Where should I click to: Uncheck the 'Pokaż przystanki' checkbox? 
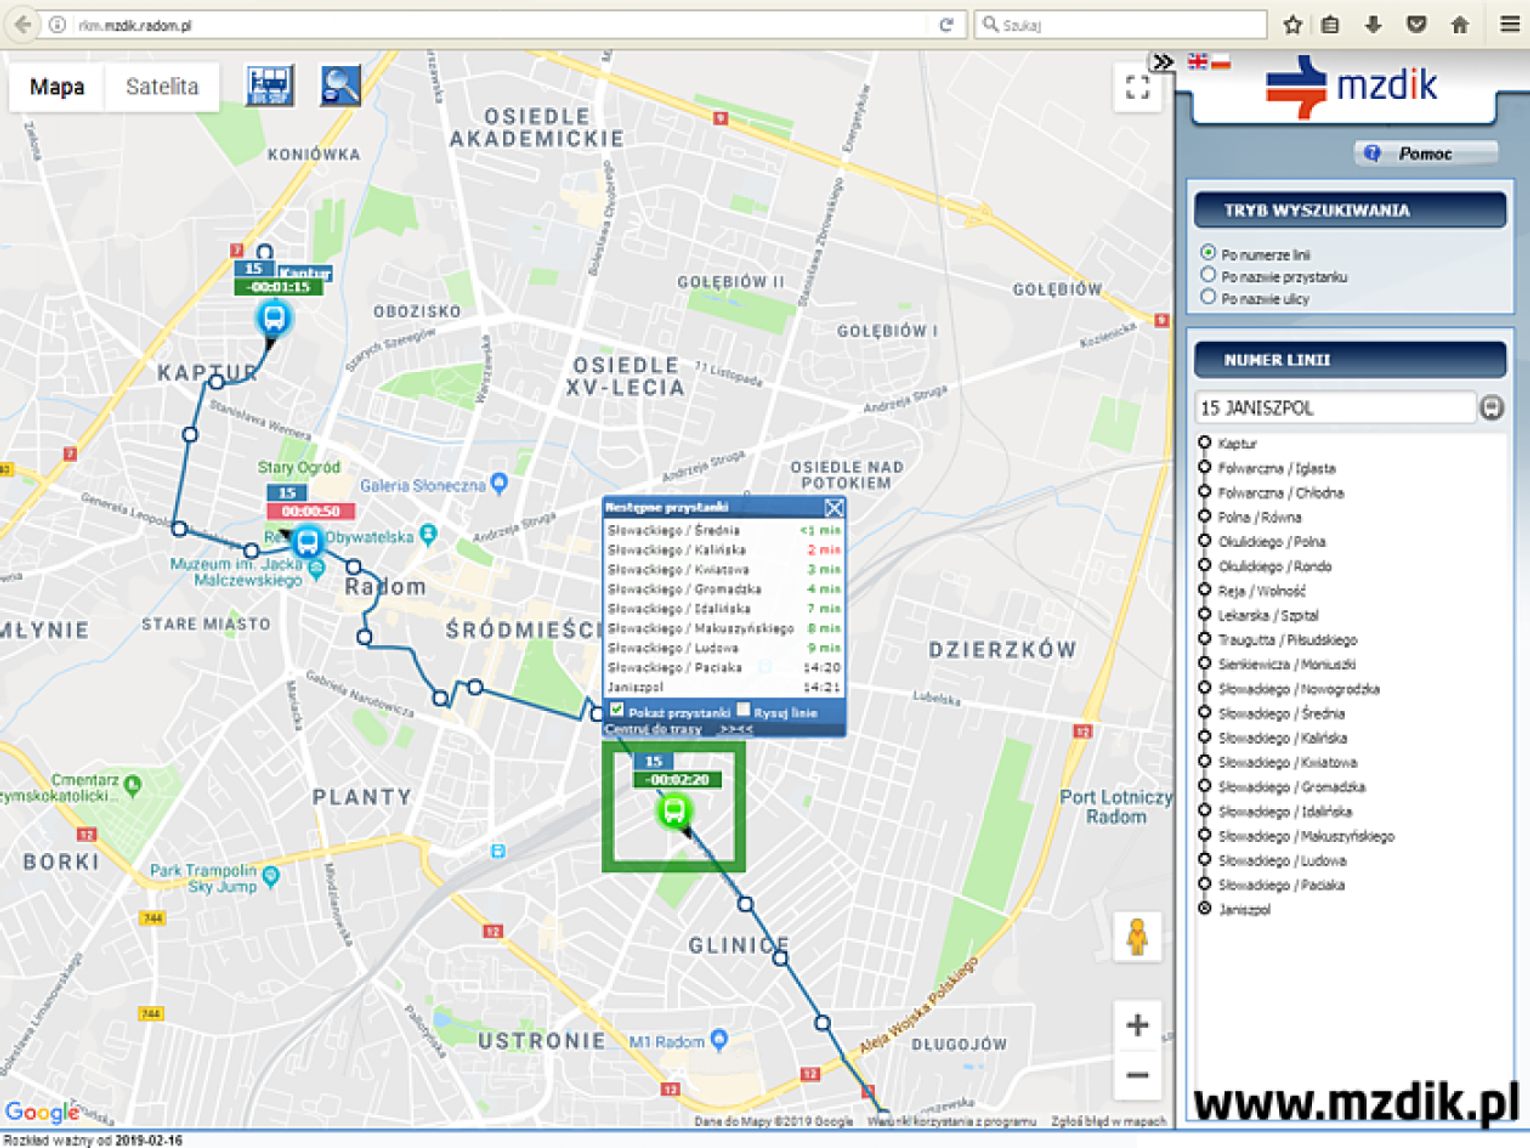click(617, 711)
